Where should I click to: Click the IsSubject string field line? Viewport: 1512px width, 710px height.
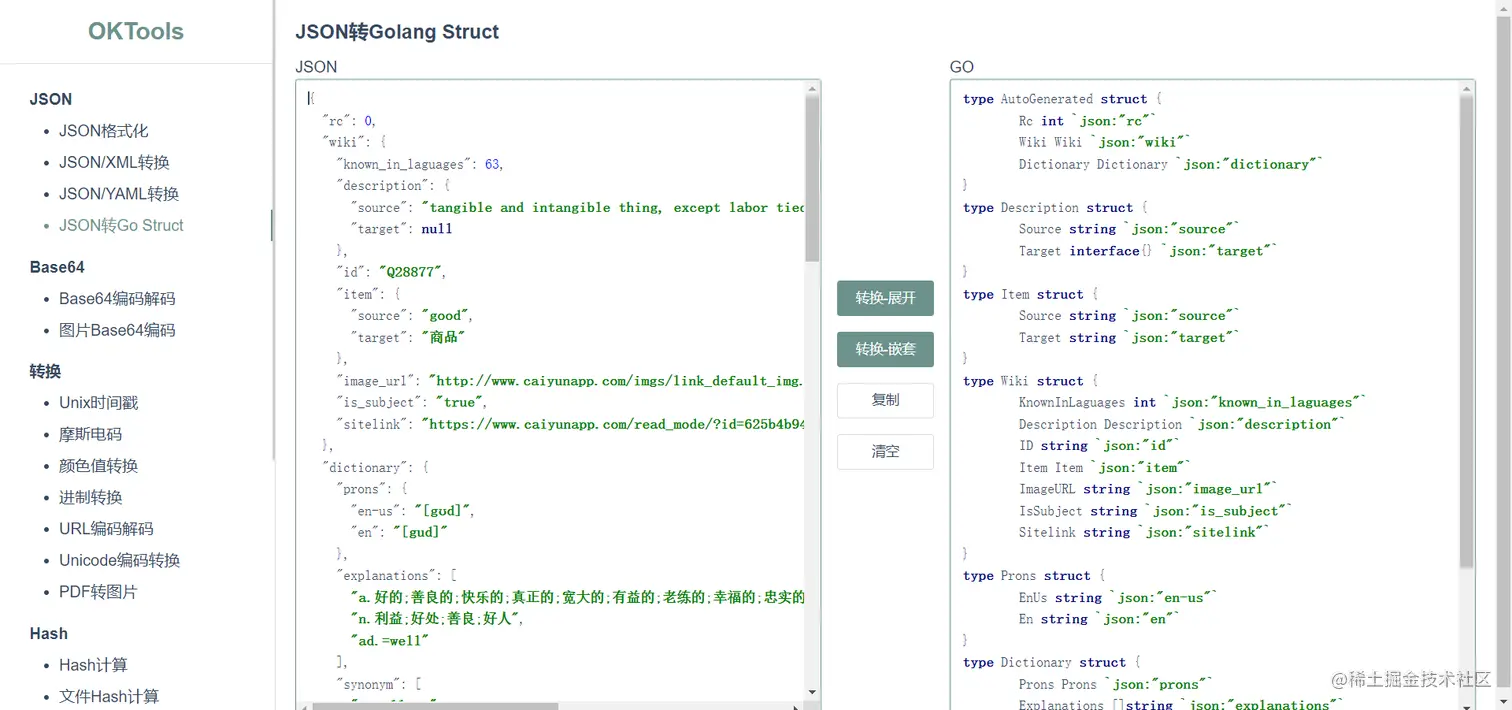click(x=1156, y=511)
